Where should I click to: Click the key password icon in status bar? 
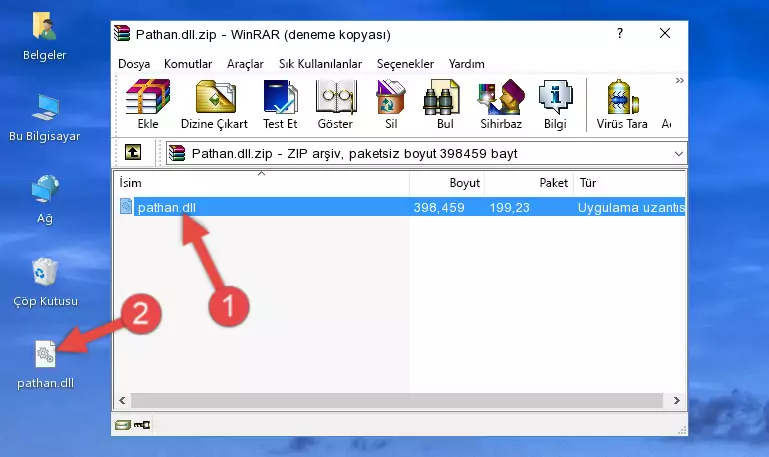point(142,425)
